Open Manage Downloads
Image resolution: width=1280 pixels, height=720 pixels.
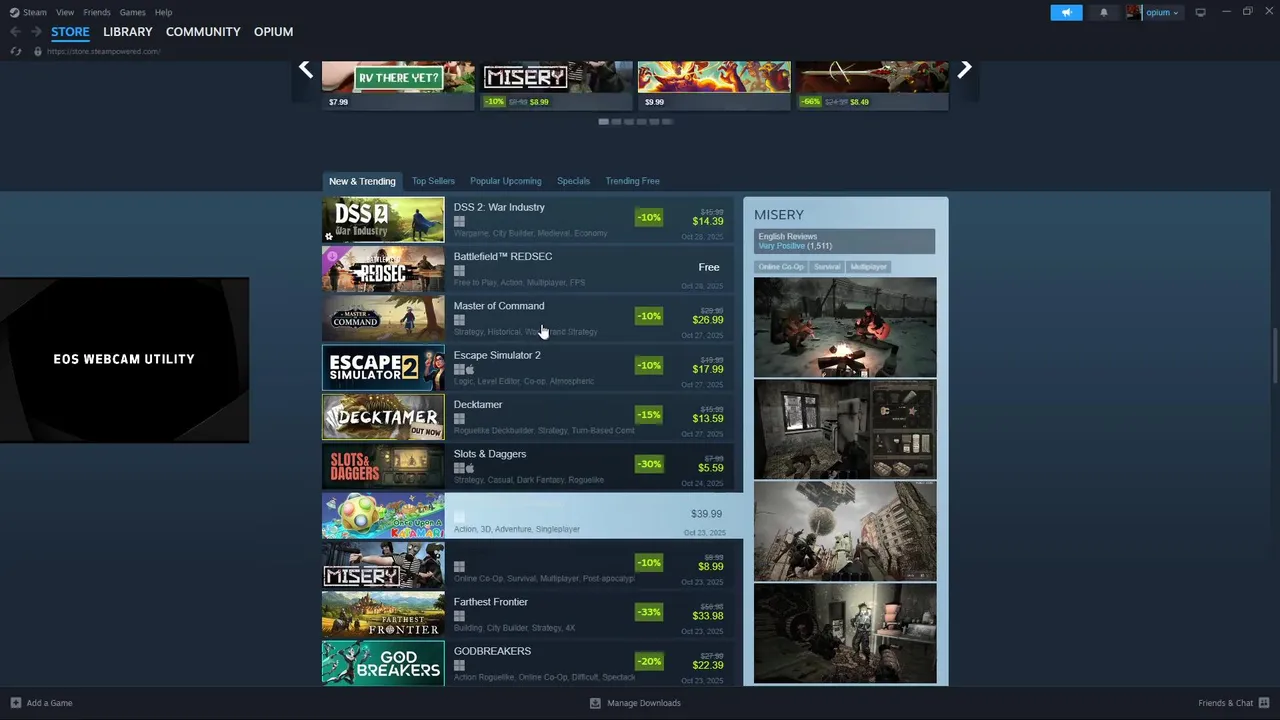click(x=635, y=703)
